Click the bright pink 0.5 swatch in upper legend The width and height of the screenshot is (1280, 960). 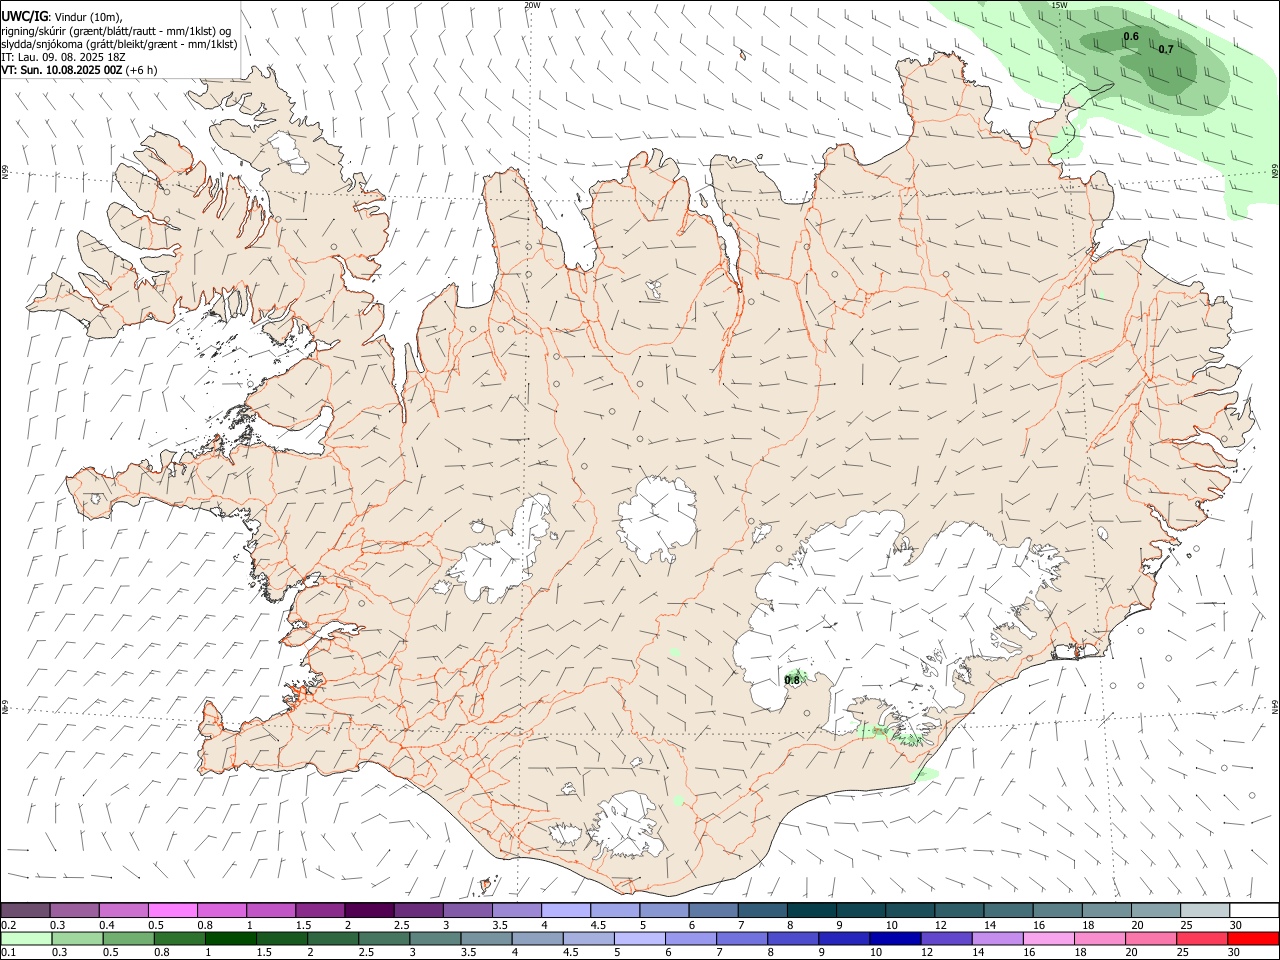(x=173, y=910)
